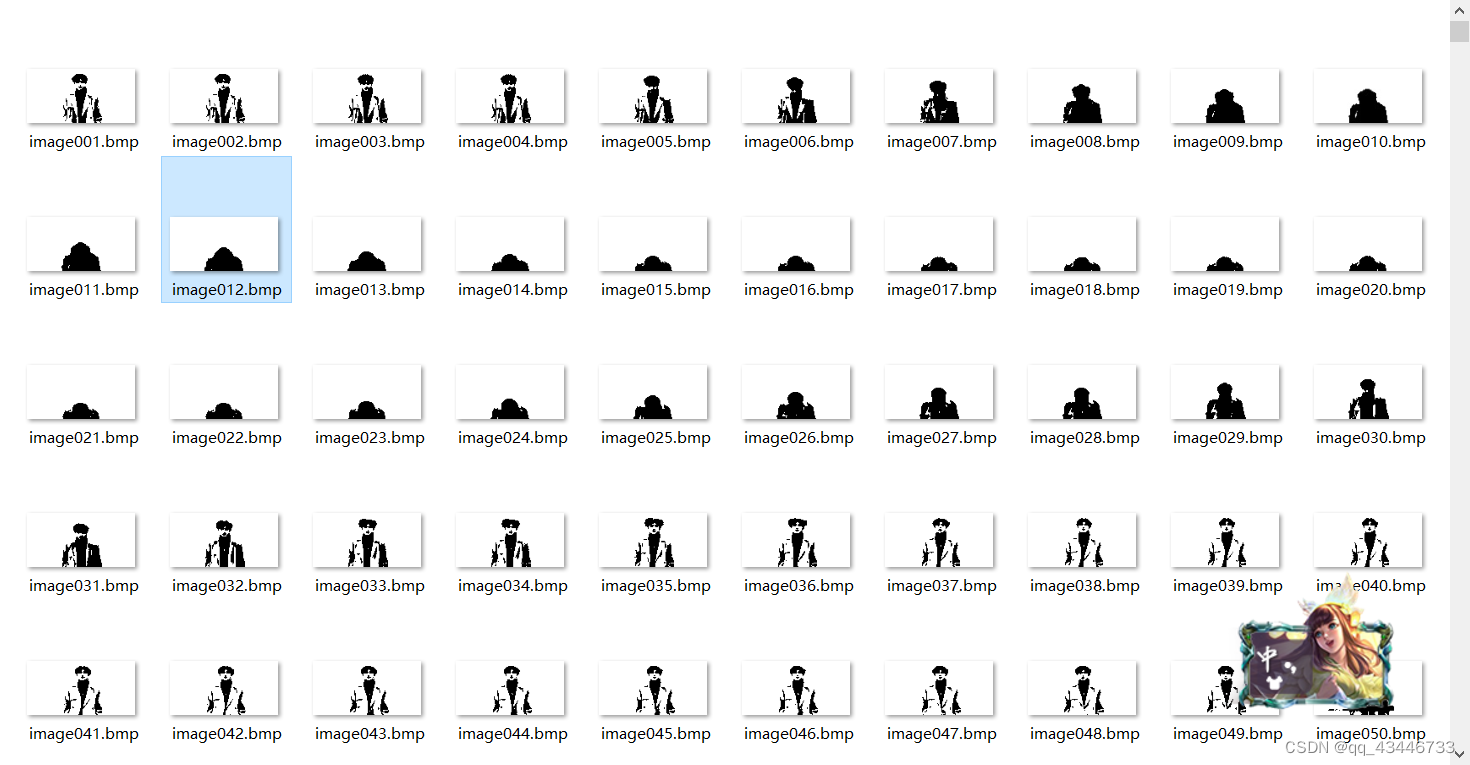
Task: Select the image013.bmp thumbnail
Action: point(367,244)
